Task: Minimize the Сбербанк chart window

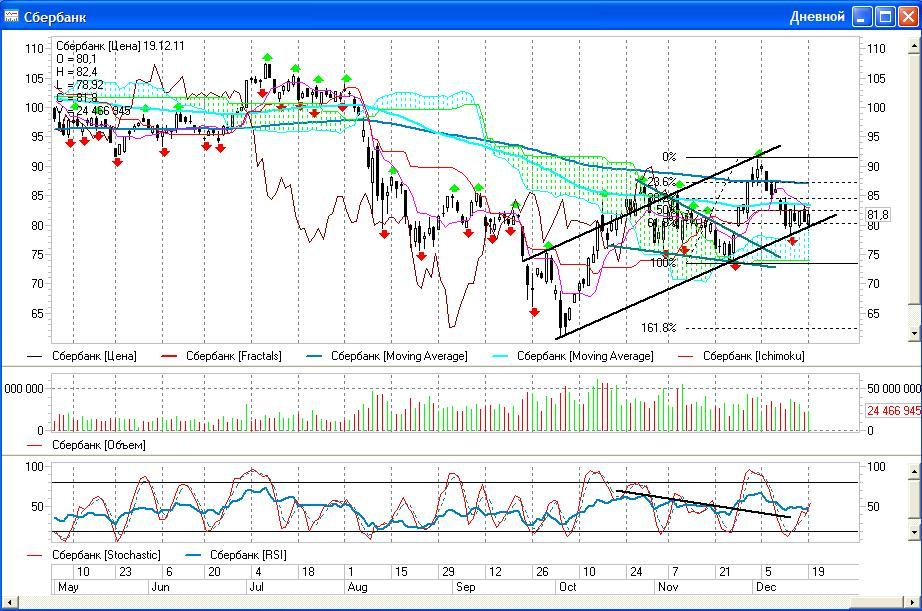Action: 863,16
